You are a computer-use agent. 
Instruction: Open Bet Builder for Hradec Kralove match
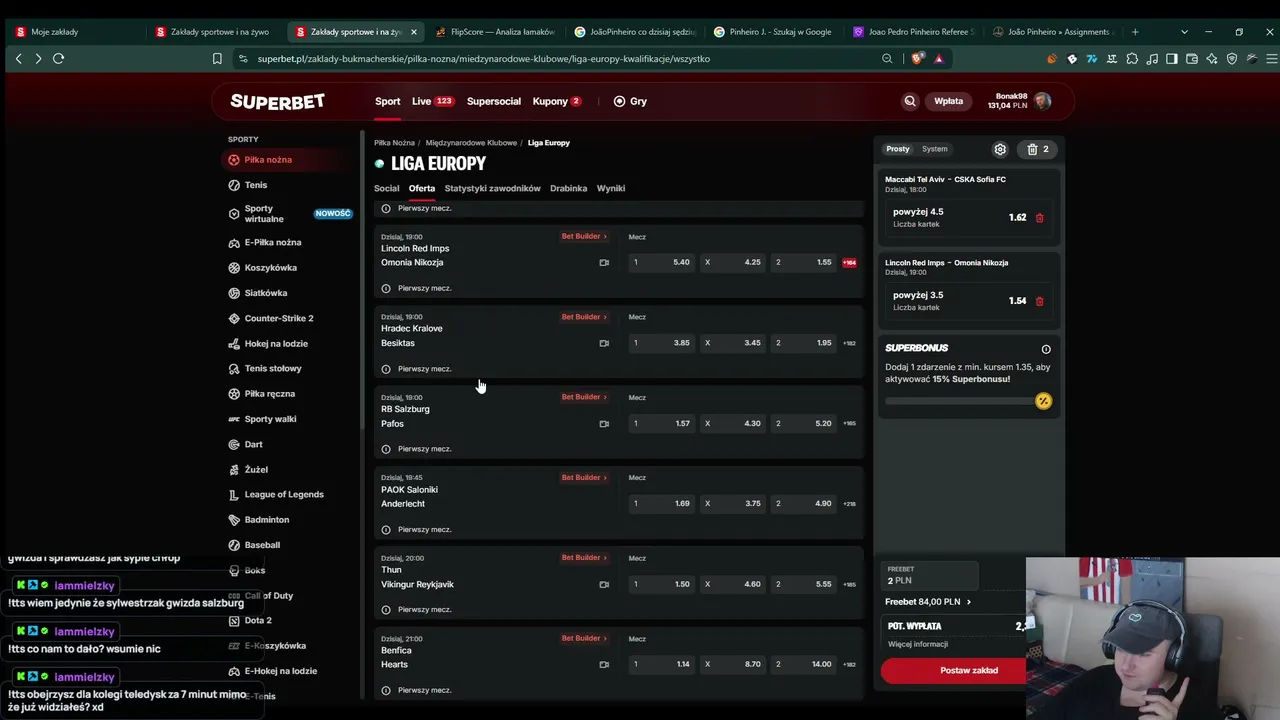click(584, 317)
